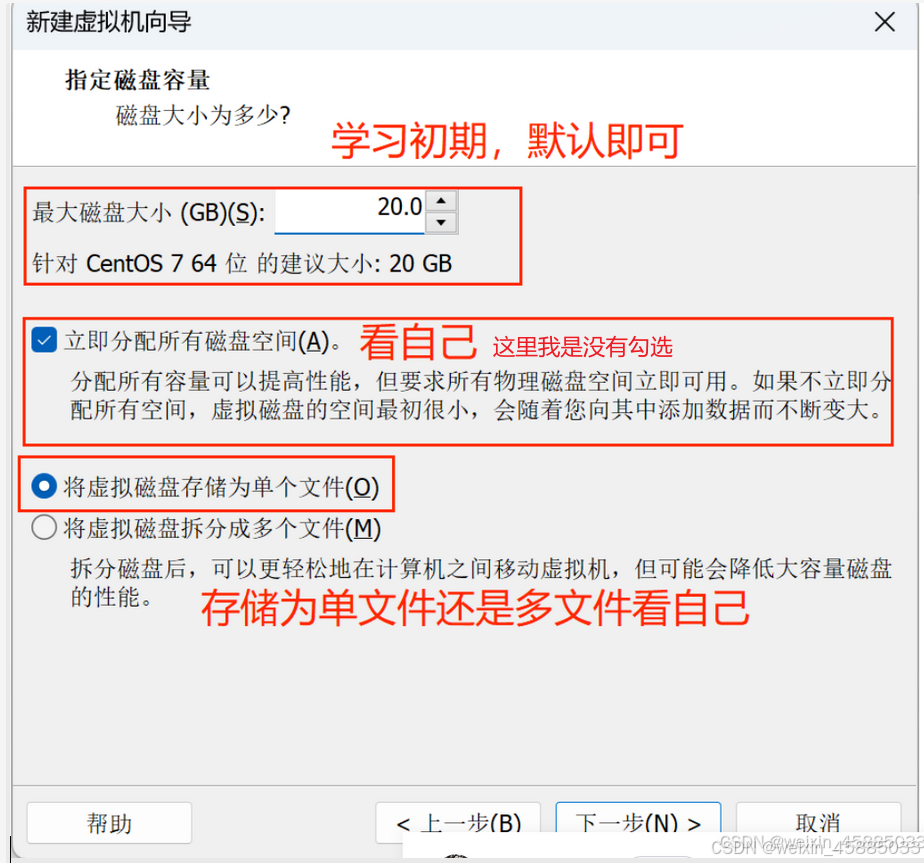Click the 新建虚拟机向导 title bar text
The height and width of the screenshot is (863, 924).
(x=108, y=22)
